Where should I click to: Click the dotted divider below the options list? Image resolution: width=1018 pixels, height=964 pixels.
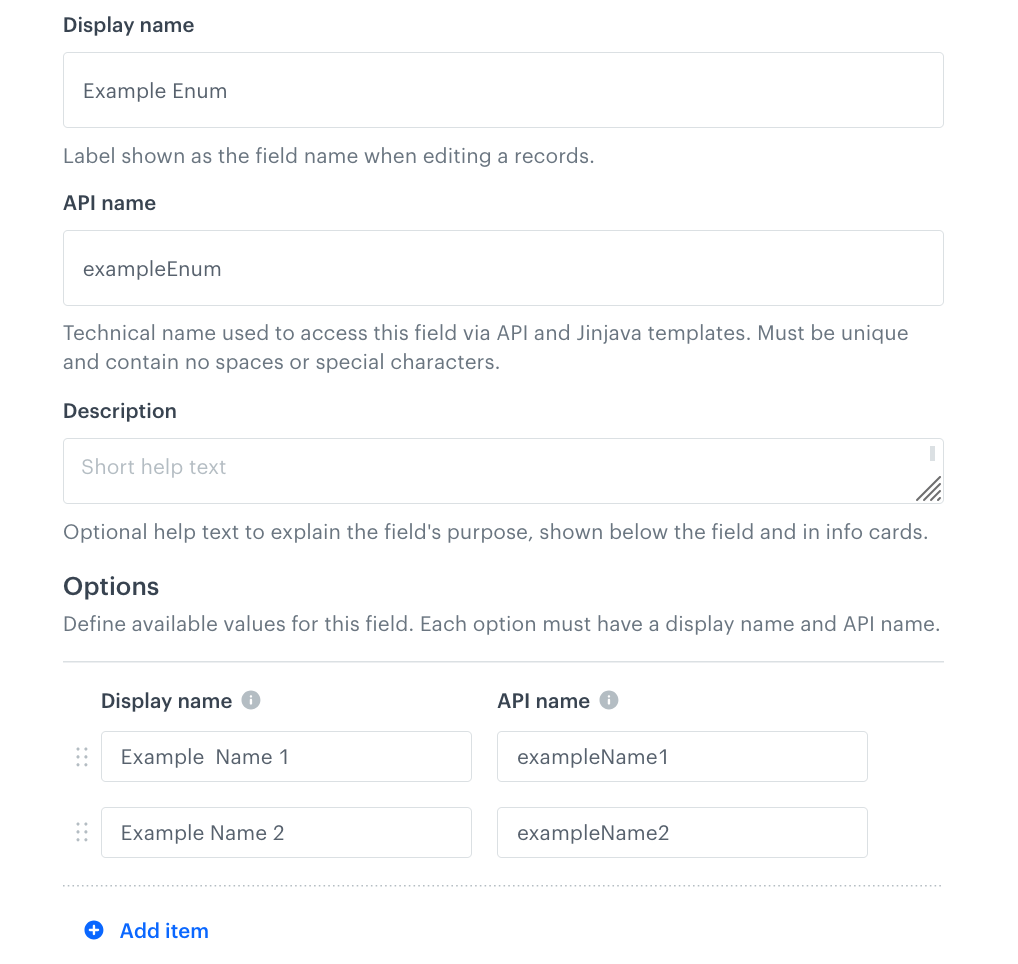503,885
